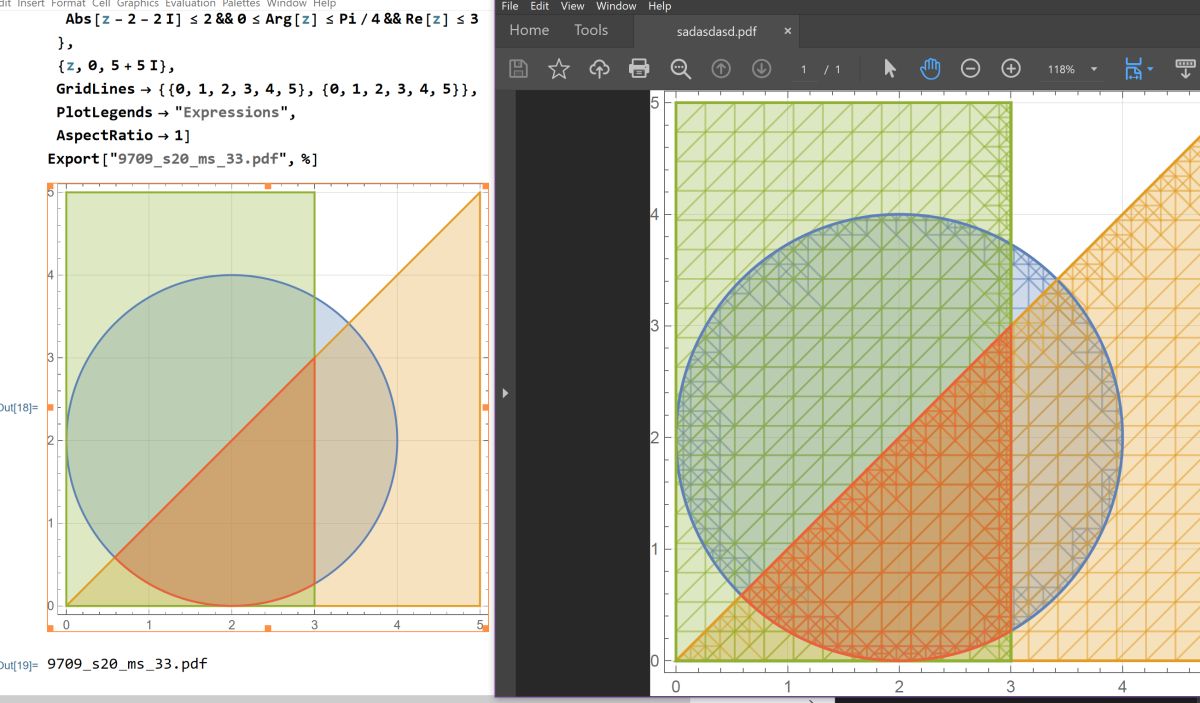The width and height of the screenshot is (1200, 703).
Task: Open the find text magnifier in Acrobat
Action: click(681, 69)
